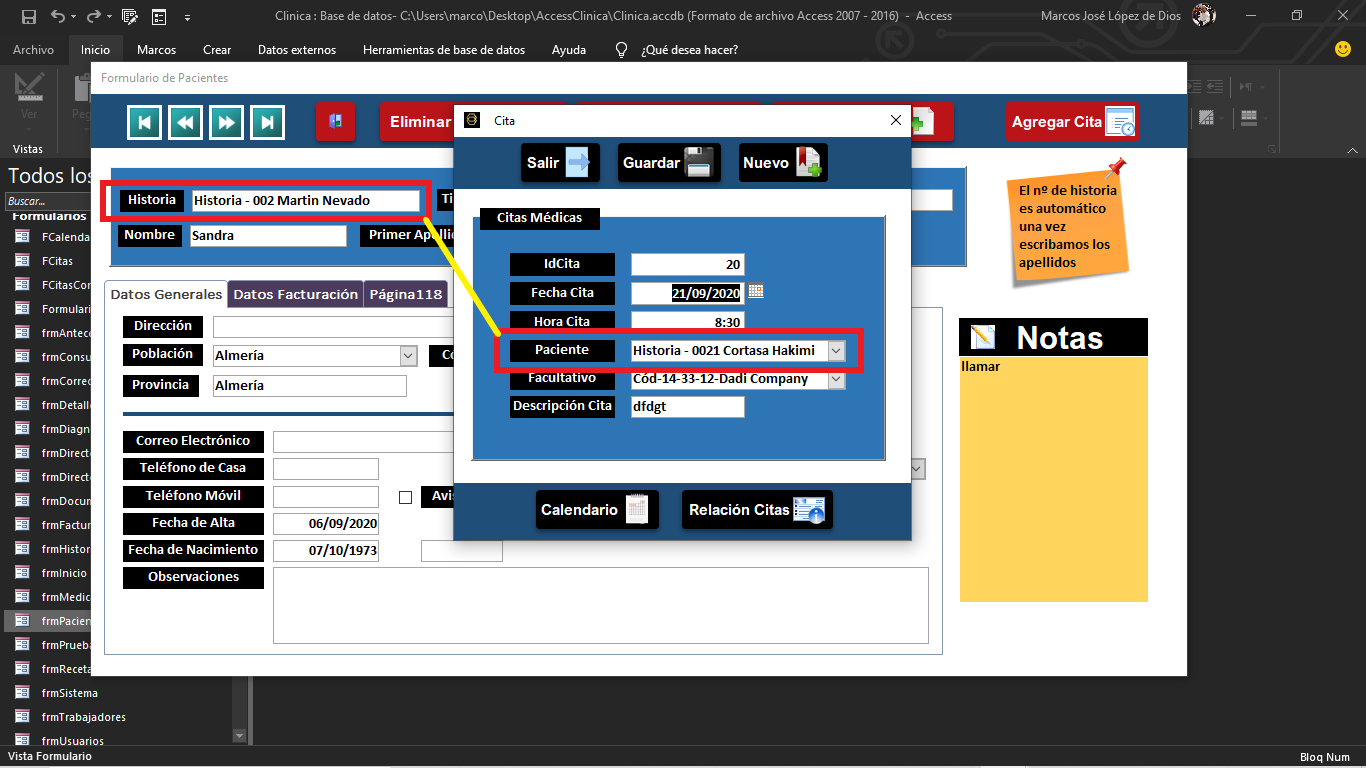The height and width of the screenshot is (768, 1366).
Task: Expand the Paciente combo box arrow
Action: click(x=836, y=351)
